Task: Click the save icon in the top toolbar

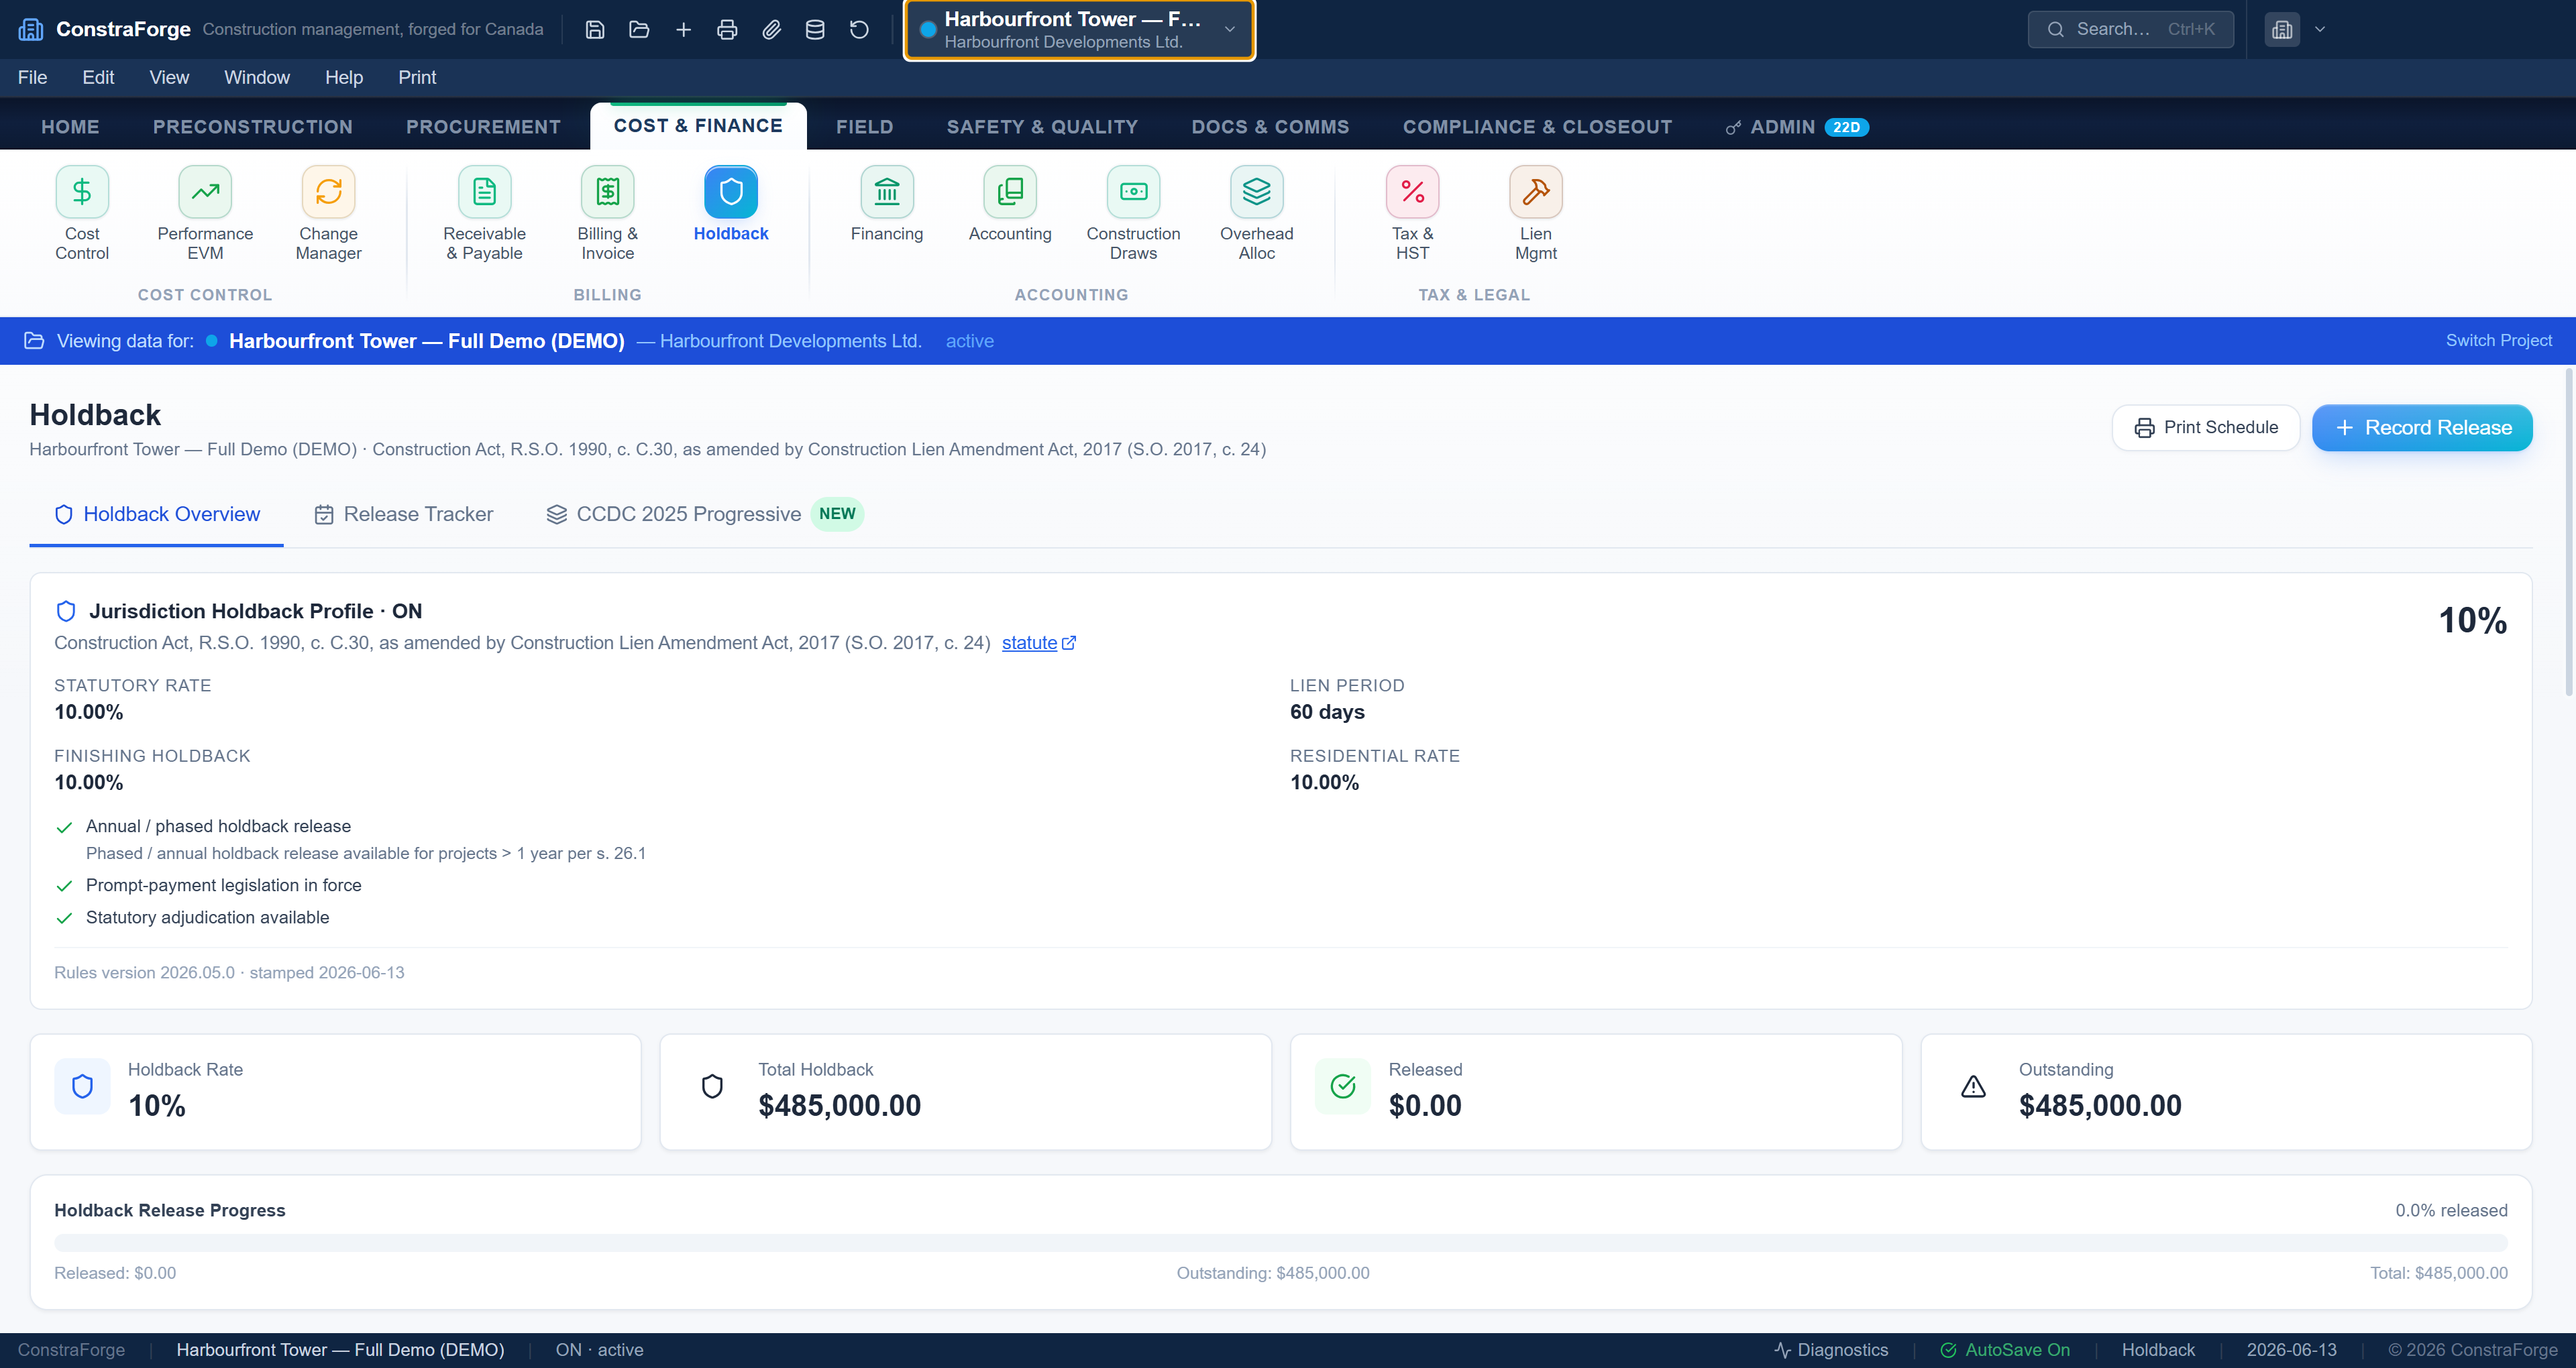Action: 595,29
